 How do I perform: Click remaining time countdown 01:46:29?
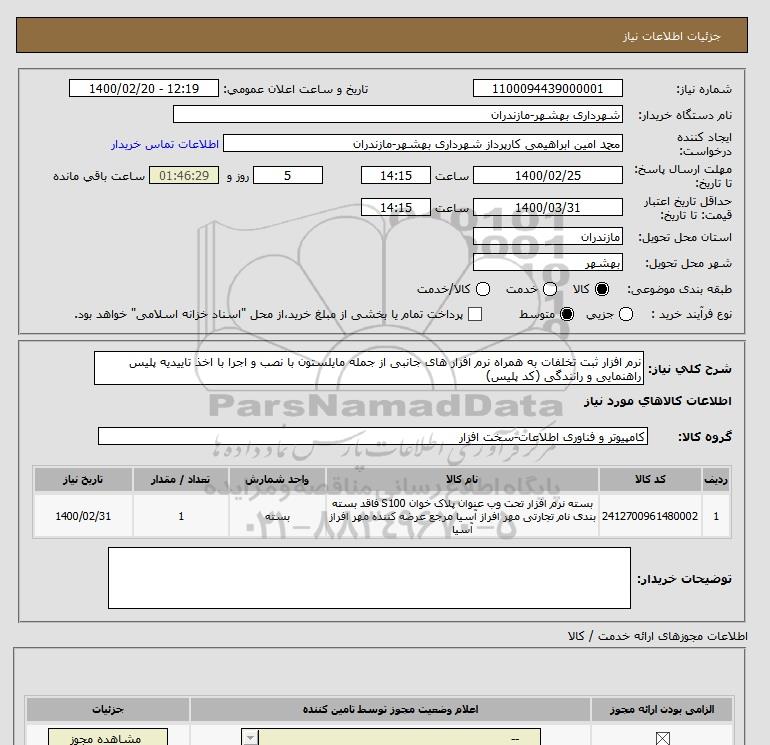point(184,175)
